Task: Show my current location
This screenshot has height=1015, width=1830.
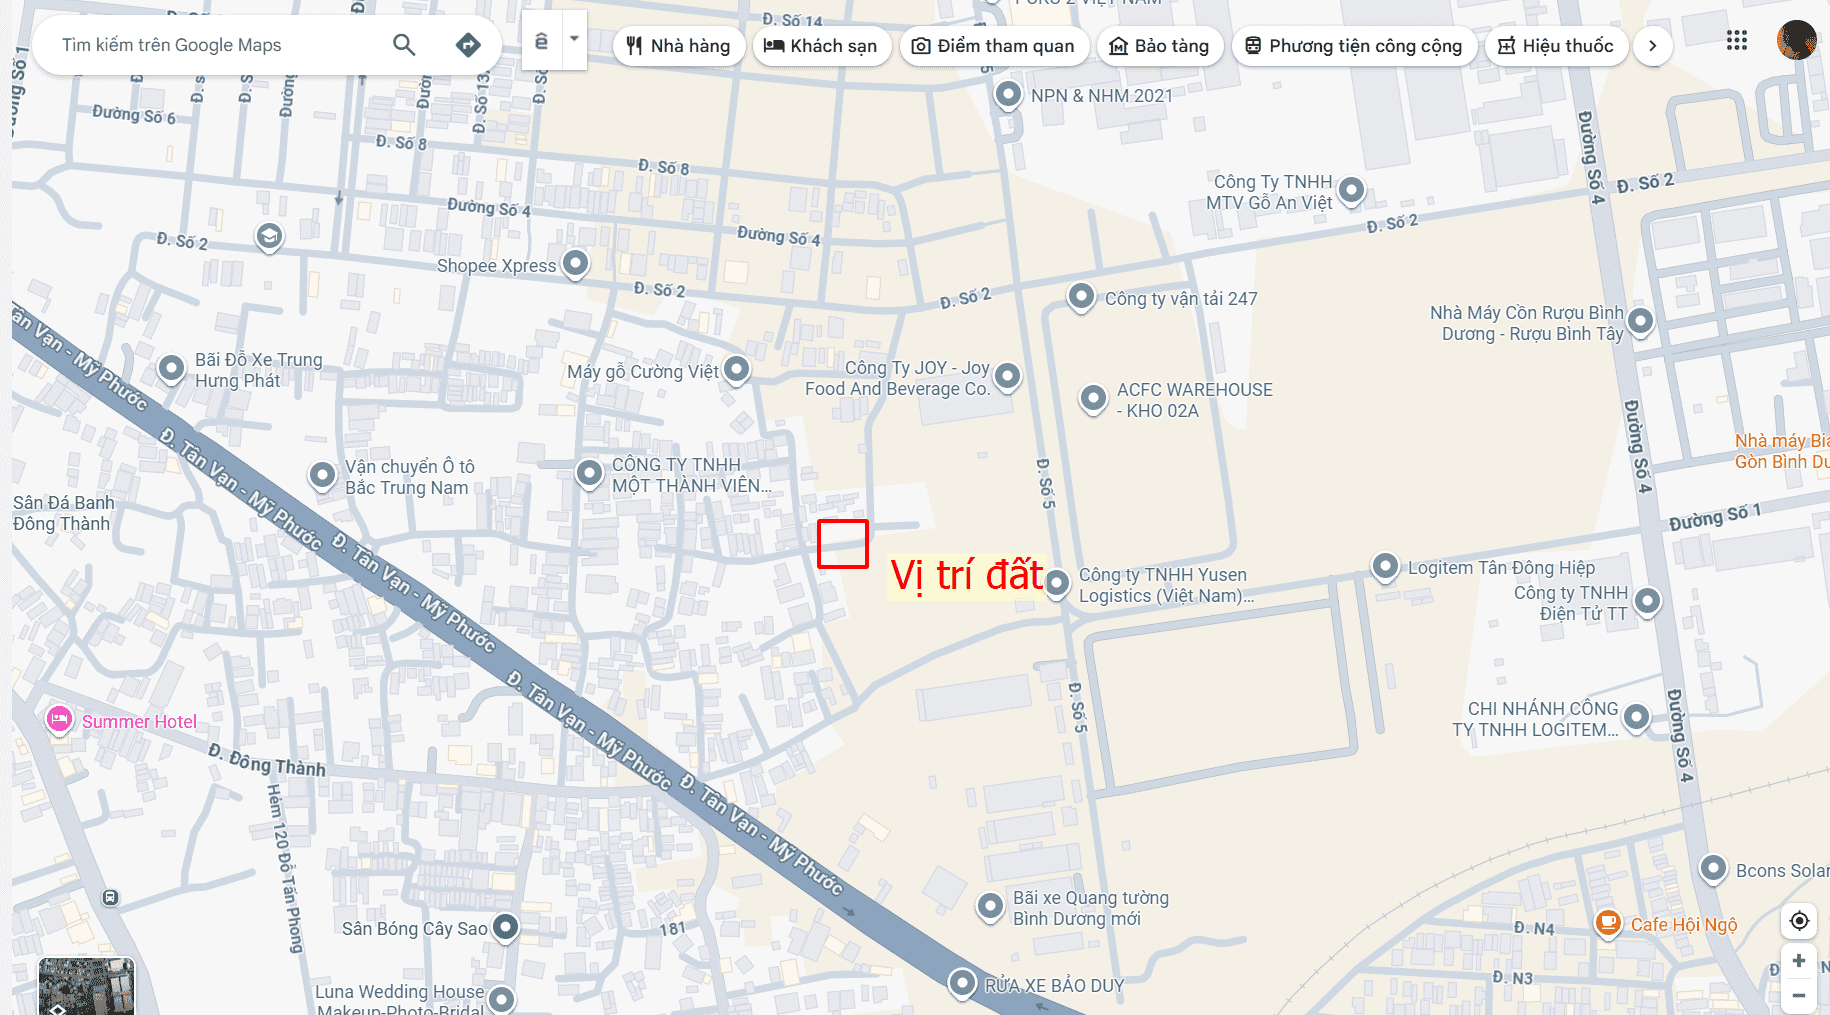Action: [1799, 921]
